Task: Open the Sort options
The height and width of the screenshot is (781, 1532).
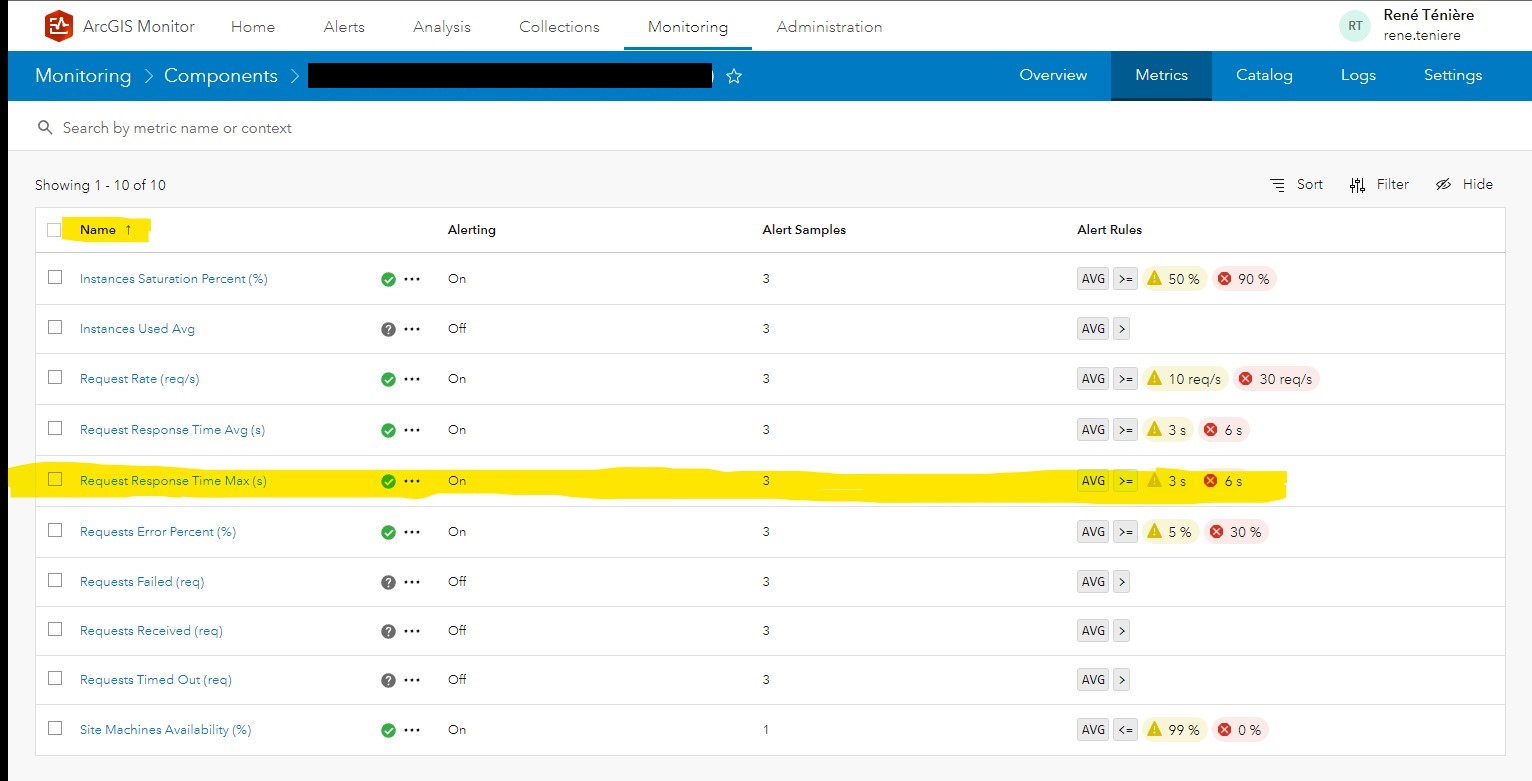Action: coord(1297,184)
